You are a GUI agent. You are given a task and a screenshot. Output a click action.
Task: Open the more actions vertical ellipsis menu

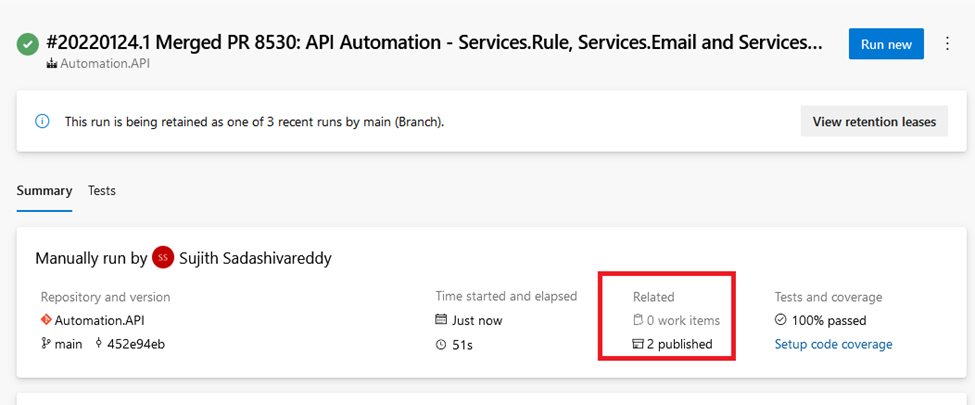[948, 44]
